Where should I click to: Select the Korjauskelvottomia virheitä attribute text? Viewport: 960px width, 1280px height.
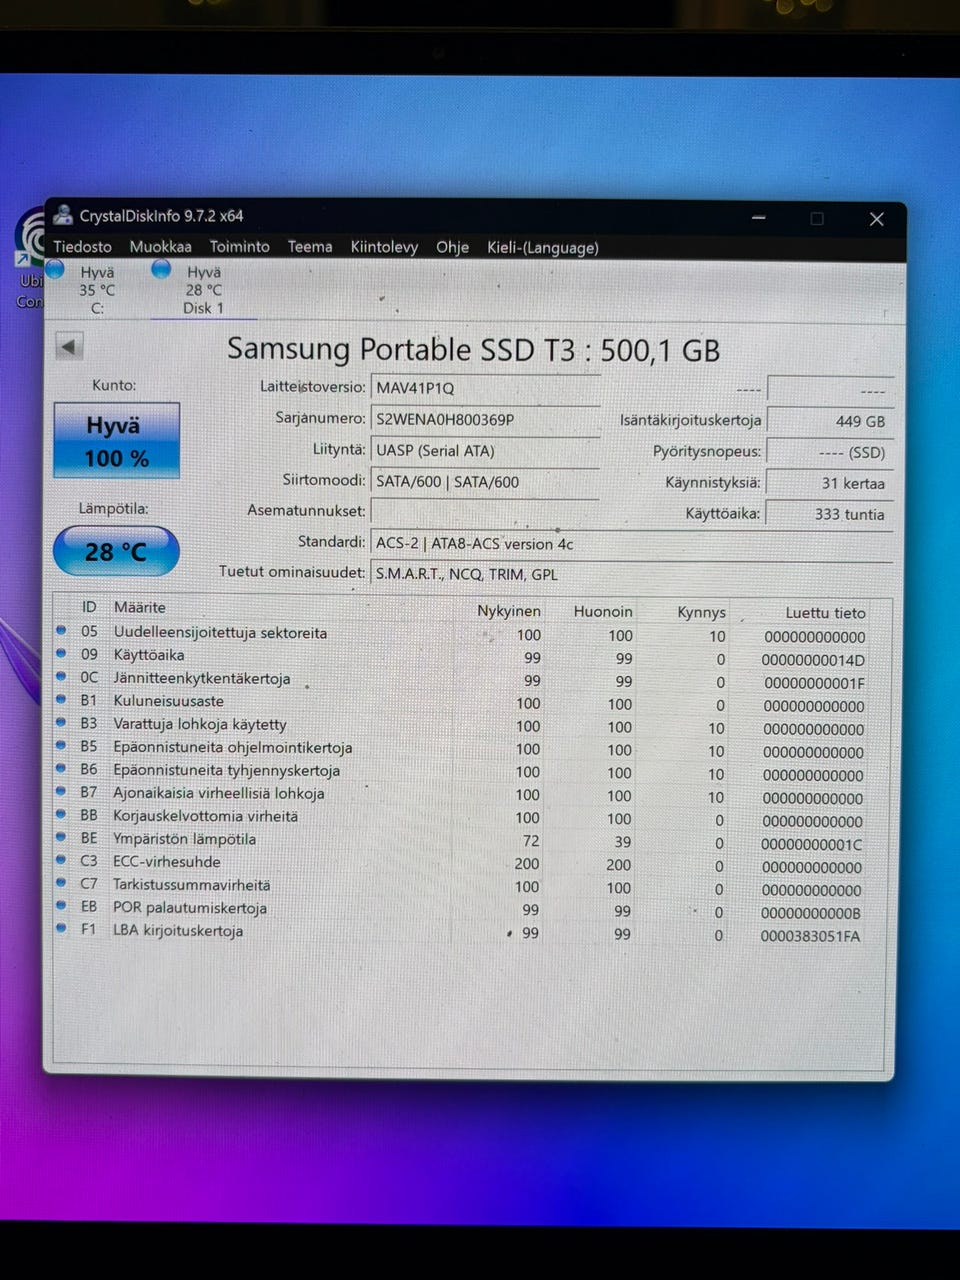tap(206, 816)
